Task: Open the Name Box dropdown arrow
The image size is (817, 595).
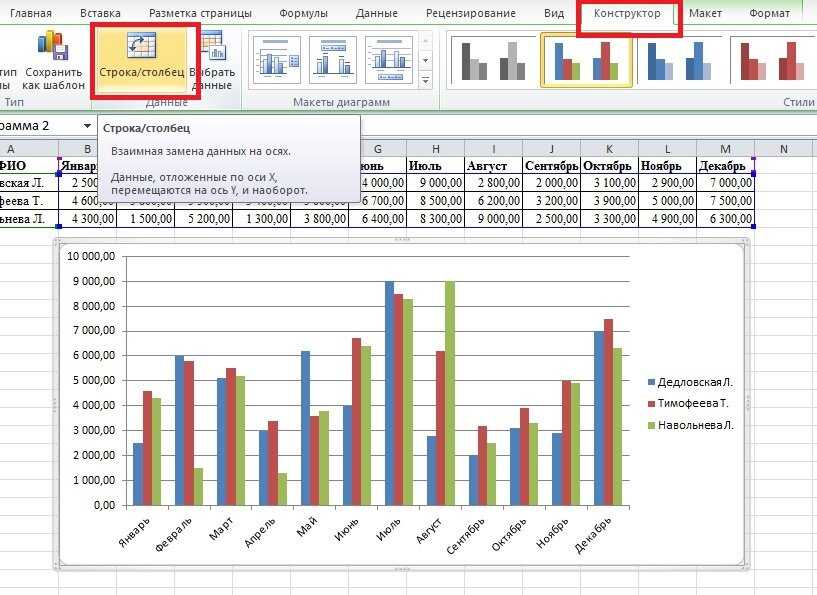Action: coord(87,126)
